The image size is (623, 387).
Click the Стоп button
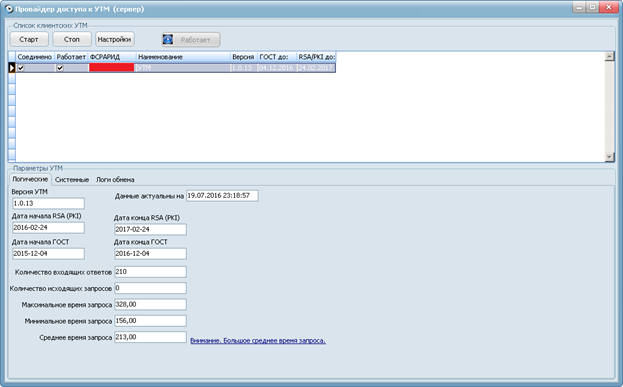click(x=72, y=39)
